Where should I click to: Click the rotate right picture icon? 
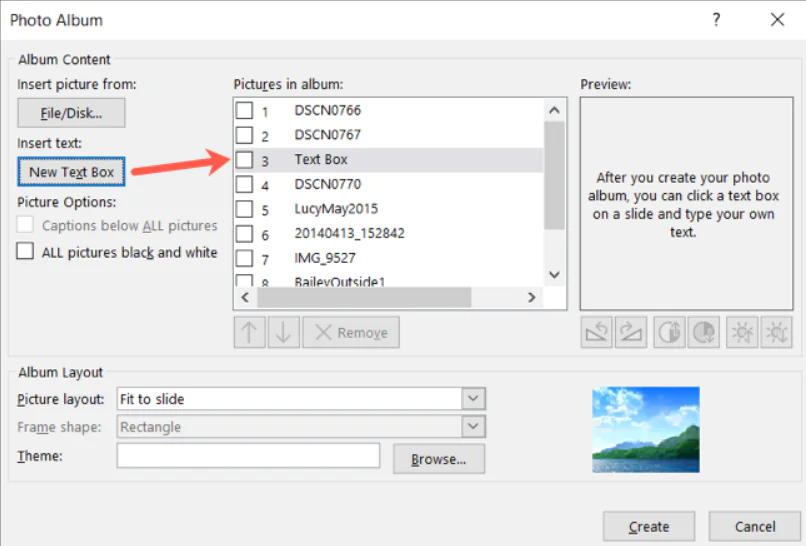pyautogui.click(x=631, y=333)
